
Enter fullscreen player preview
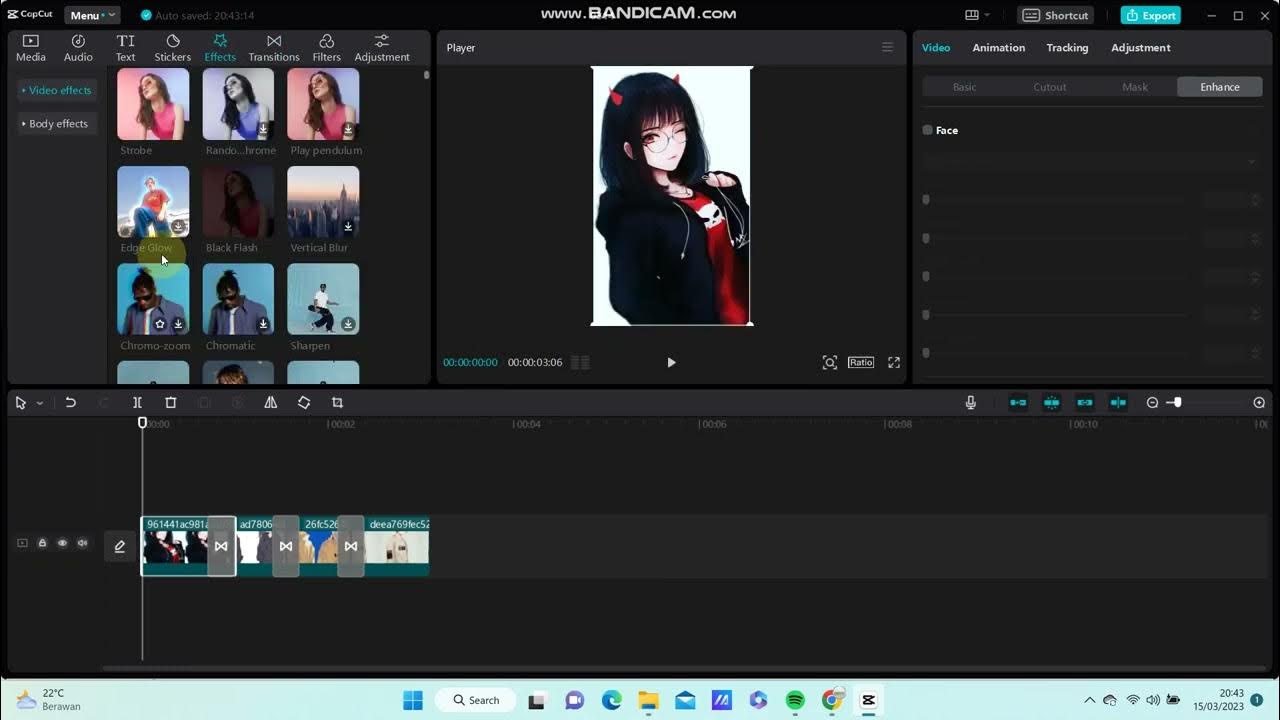(x=894, y=362)
